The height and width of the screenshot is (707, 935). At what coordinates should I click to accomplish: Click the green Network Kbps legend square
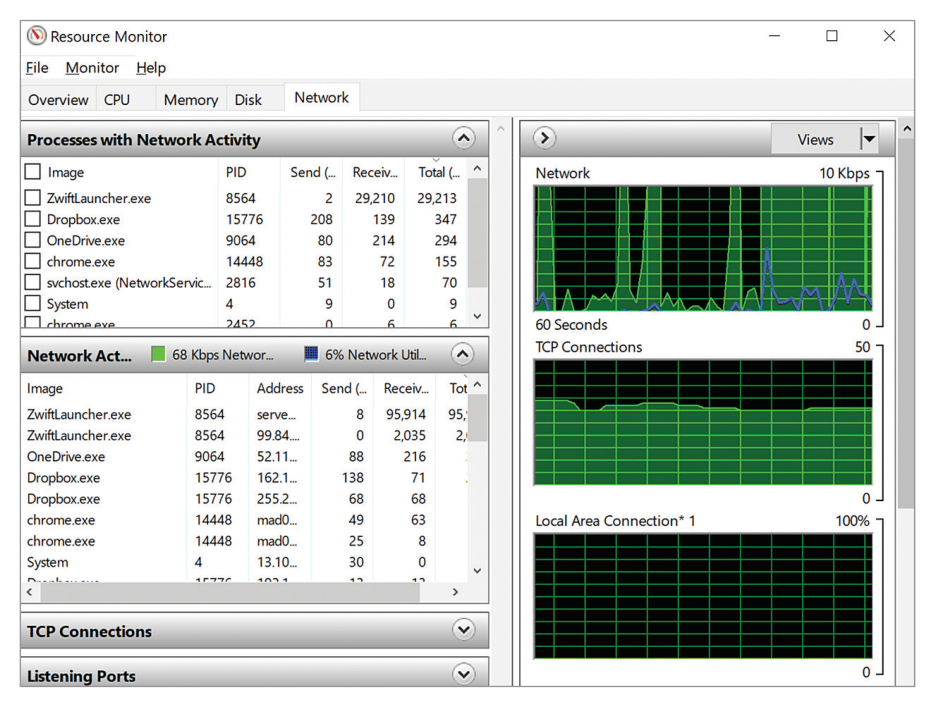pos(158,354)
